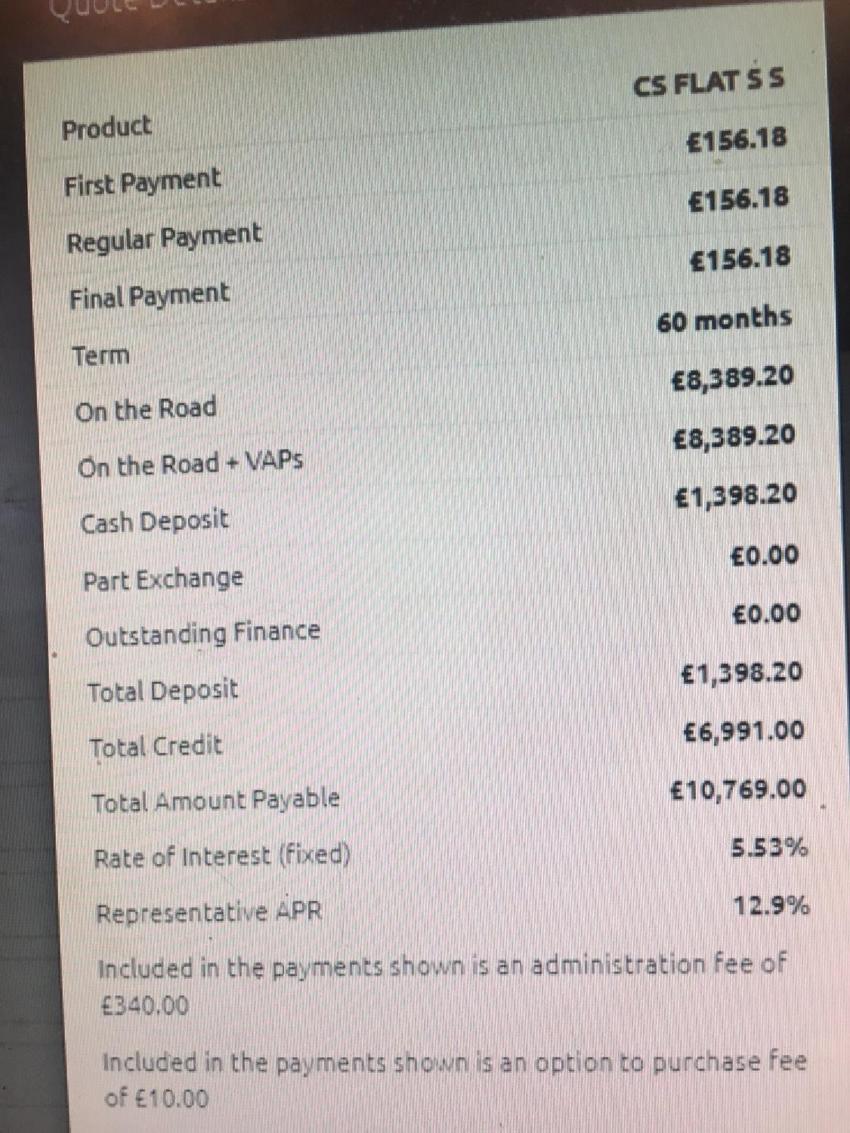Click the On the Road price £8,389.20
The width and height of the screenshot is (850, 1133).
(733, 378)
